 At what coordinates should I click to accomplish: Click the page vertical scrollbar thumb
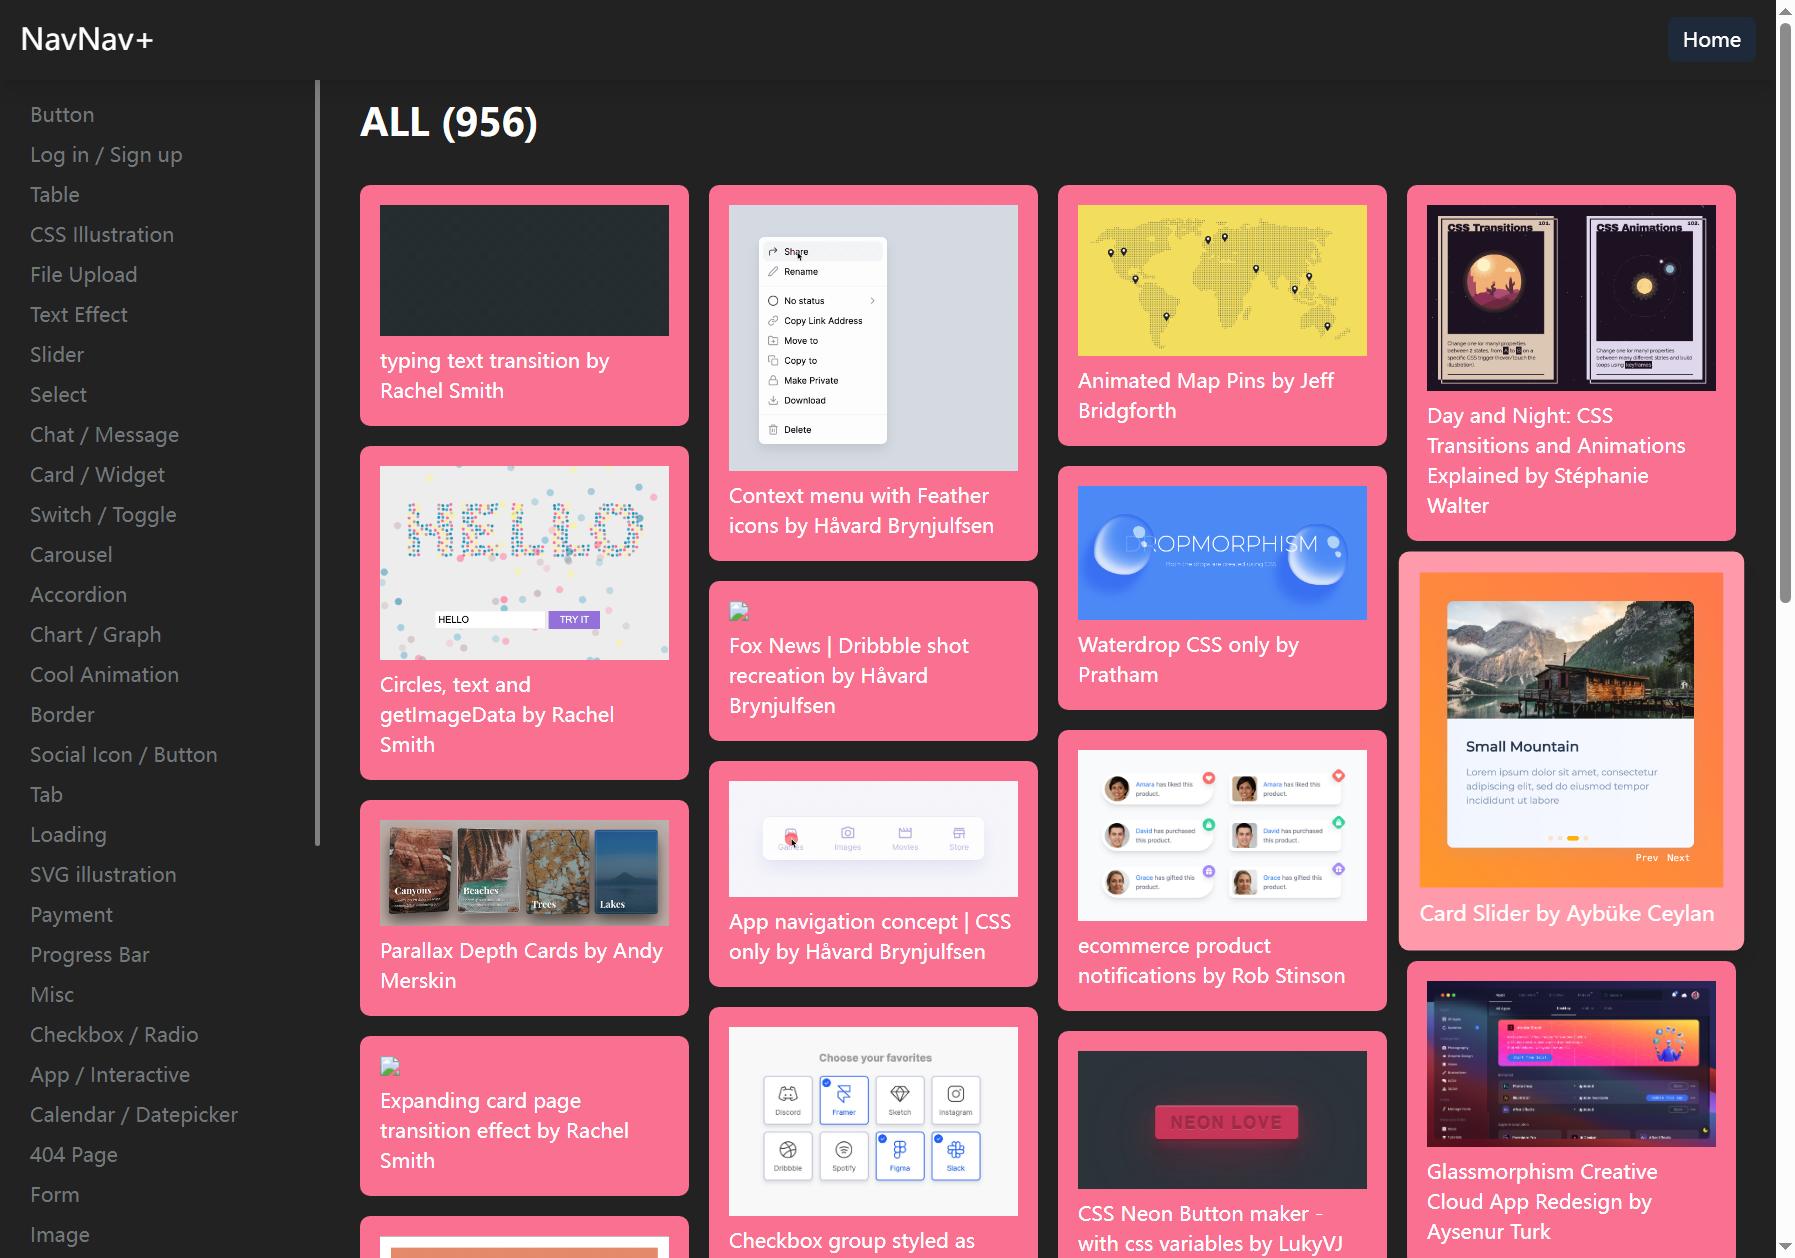pos(1786,312)
